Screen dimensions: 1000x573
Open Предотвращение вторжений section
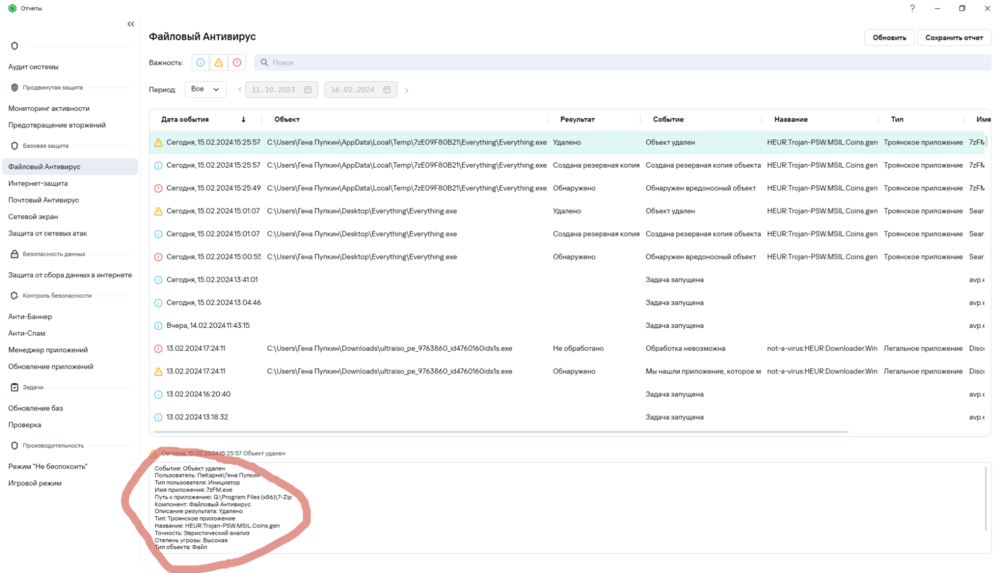coord(57,125)
